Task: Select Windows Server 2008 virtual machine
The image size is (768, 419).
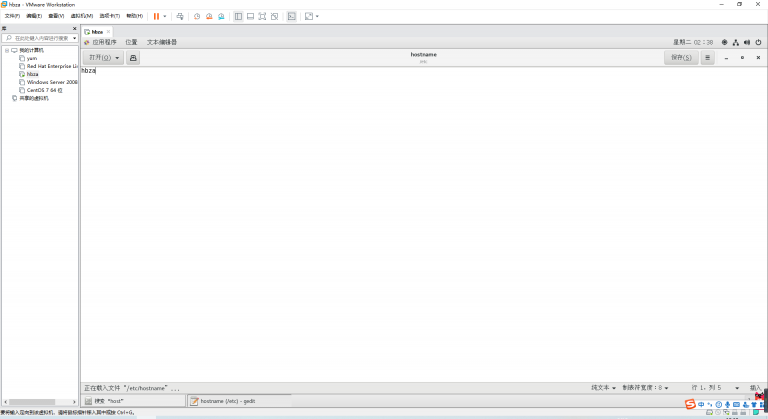Action: click(48, 82)
